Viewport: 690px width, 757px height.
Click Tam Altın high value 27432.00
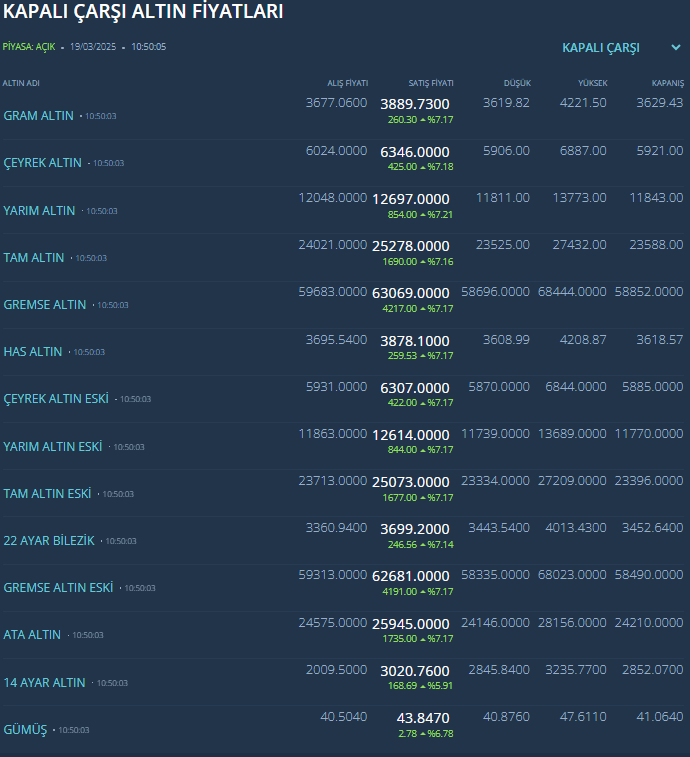(x=579, y=245)
